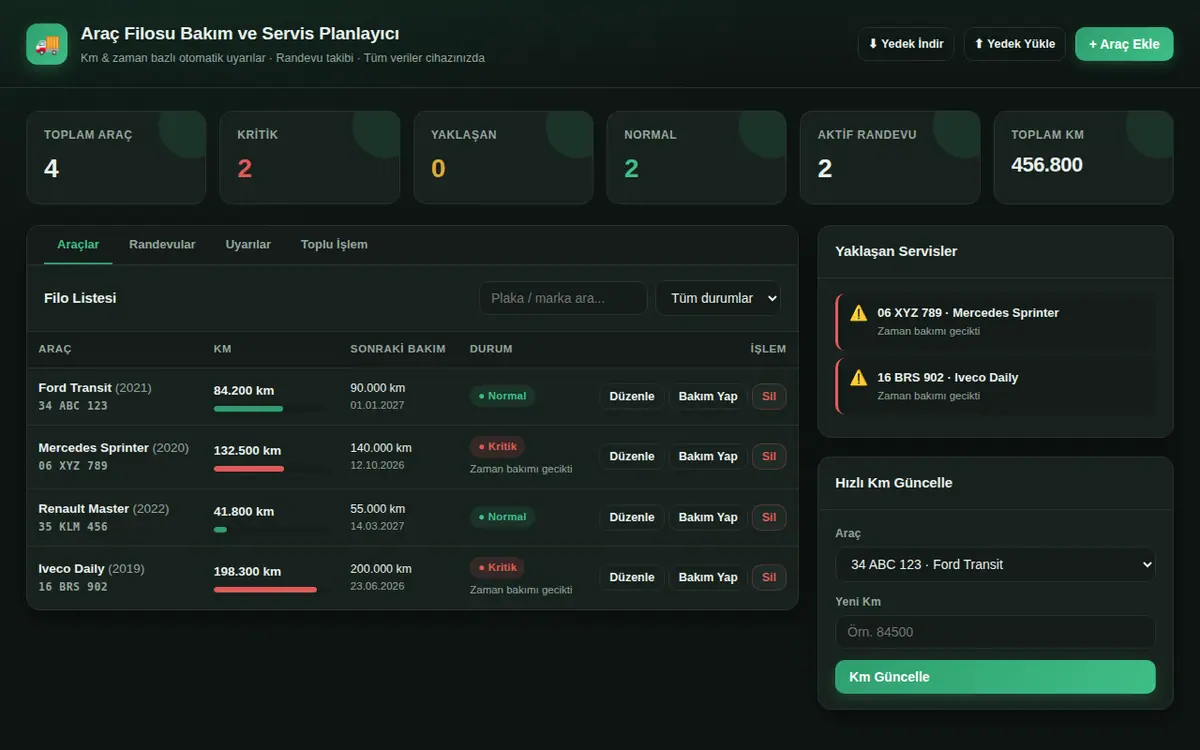Edit the Ford Transit with Düzenle
Image resolution: width=1200 pixels, height=750 pixels.
click(632, 396)
